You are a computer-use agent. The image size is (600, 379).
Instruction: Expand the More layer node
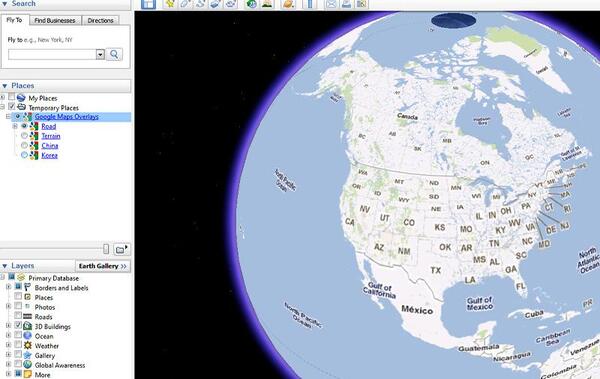tap(8, 374)
